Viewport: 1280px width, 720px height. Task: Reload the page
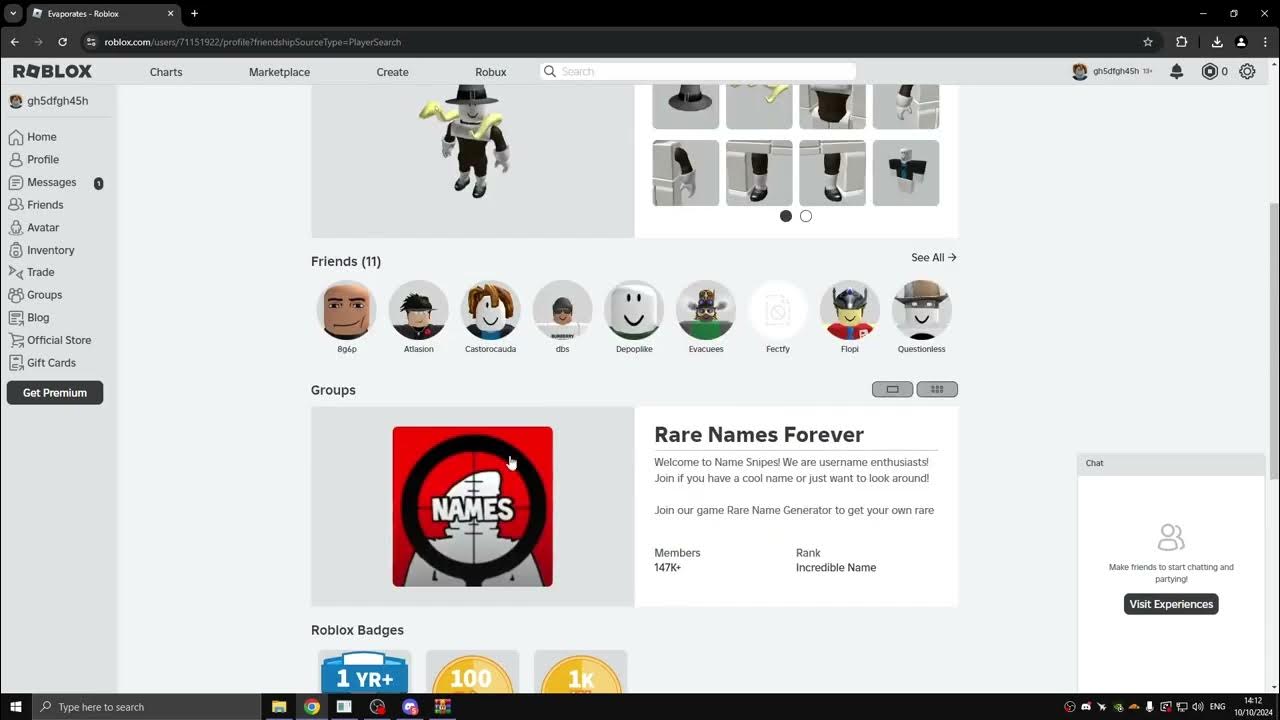pyautogui.click(x=62, y=42)
